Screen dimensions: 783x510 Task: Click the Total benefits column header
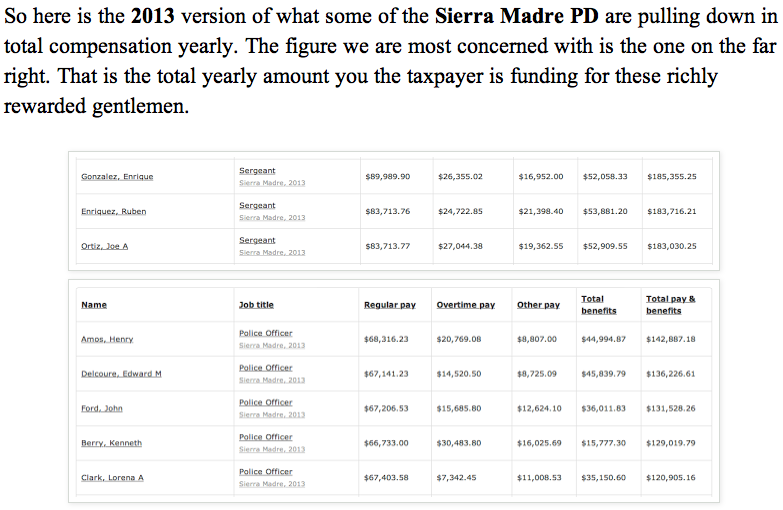coord(598,304)
